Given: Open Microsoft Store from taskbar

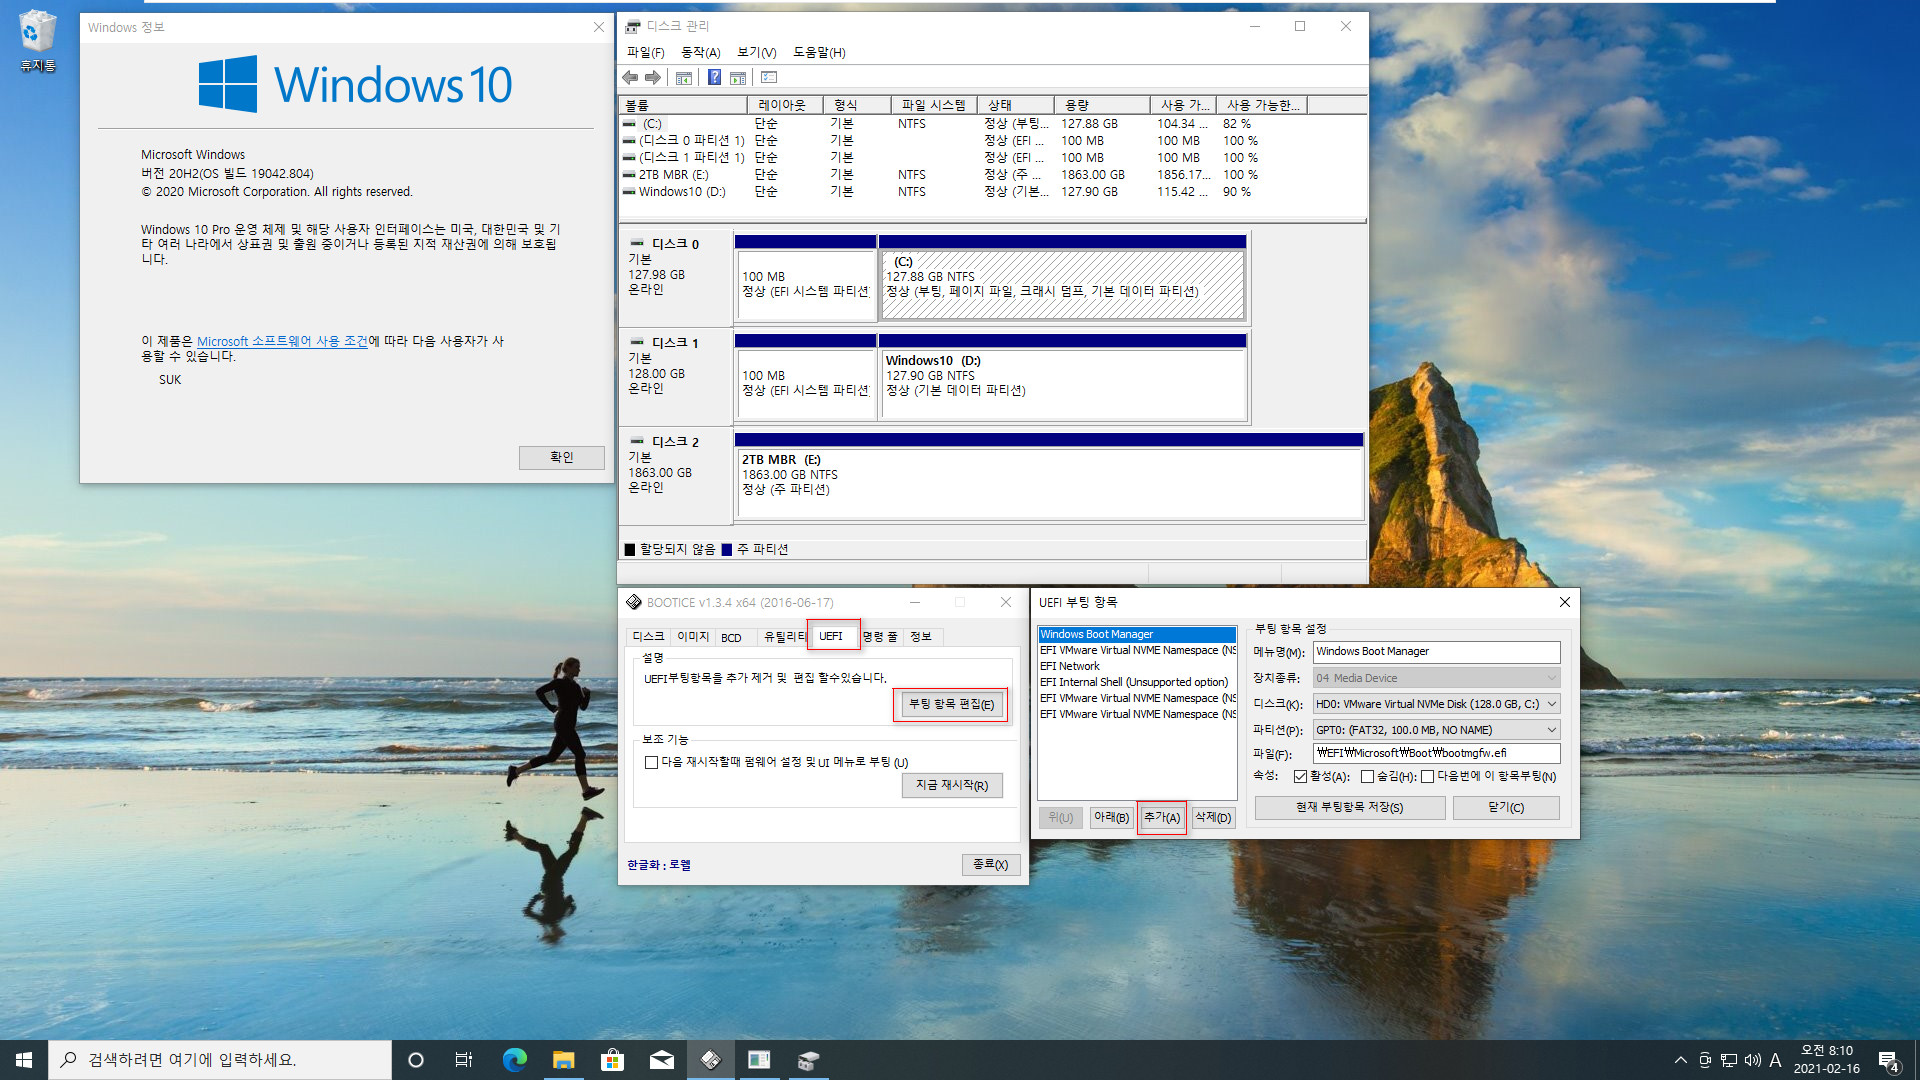Looking at the screenshot, I should click(x=612, y=1060).
